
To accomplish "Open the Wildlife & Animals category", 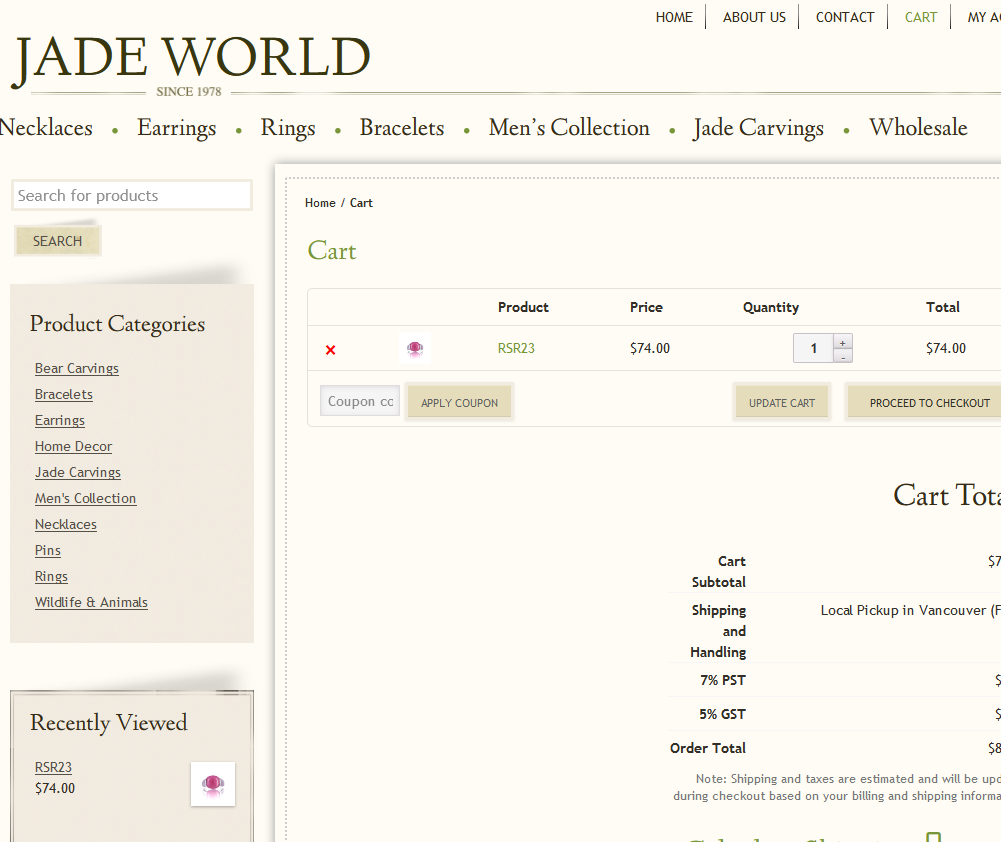I will 91,602.
